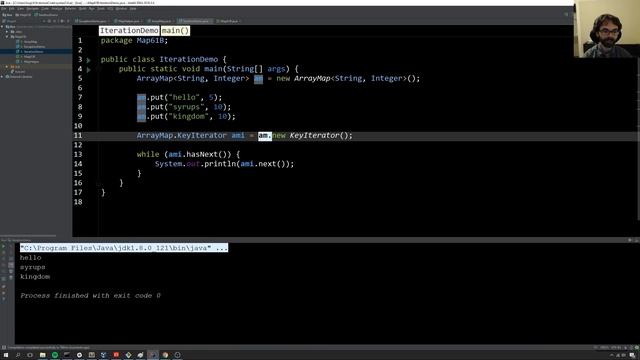Place cursor on 'package Map61B;' line
Image resolution: width=640 pixels, height=360 pixels.
pos(134,40)
